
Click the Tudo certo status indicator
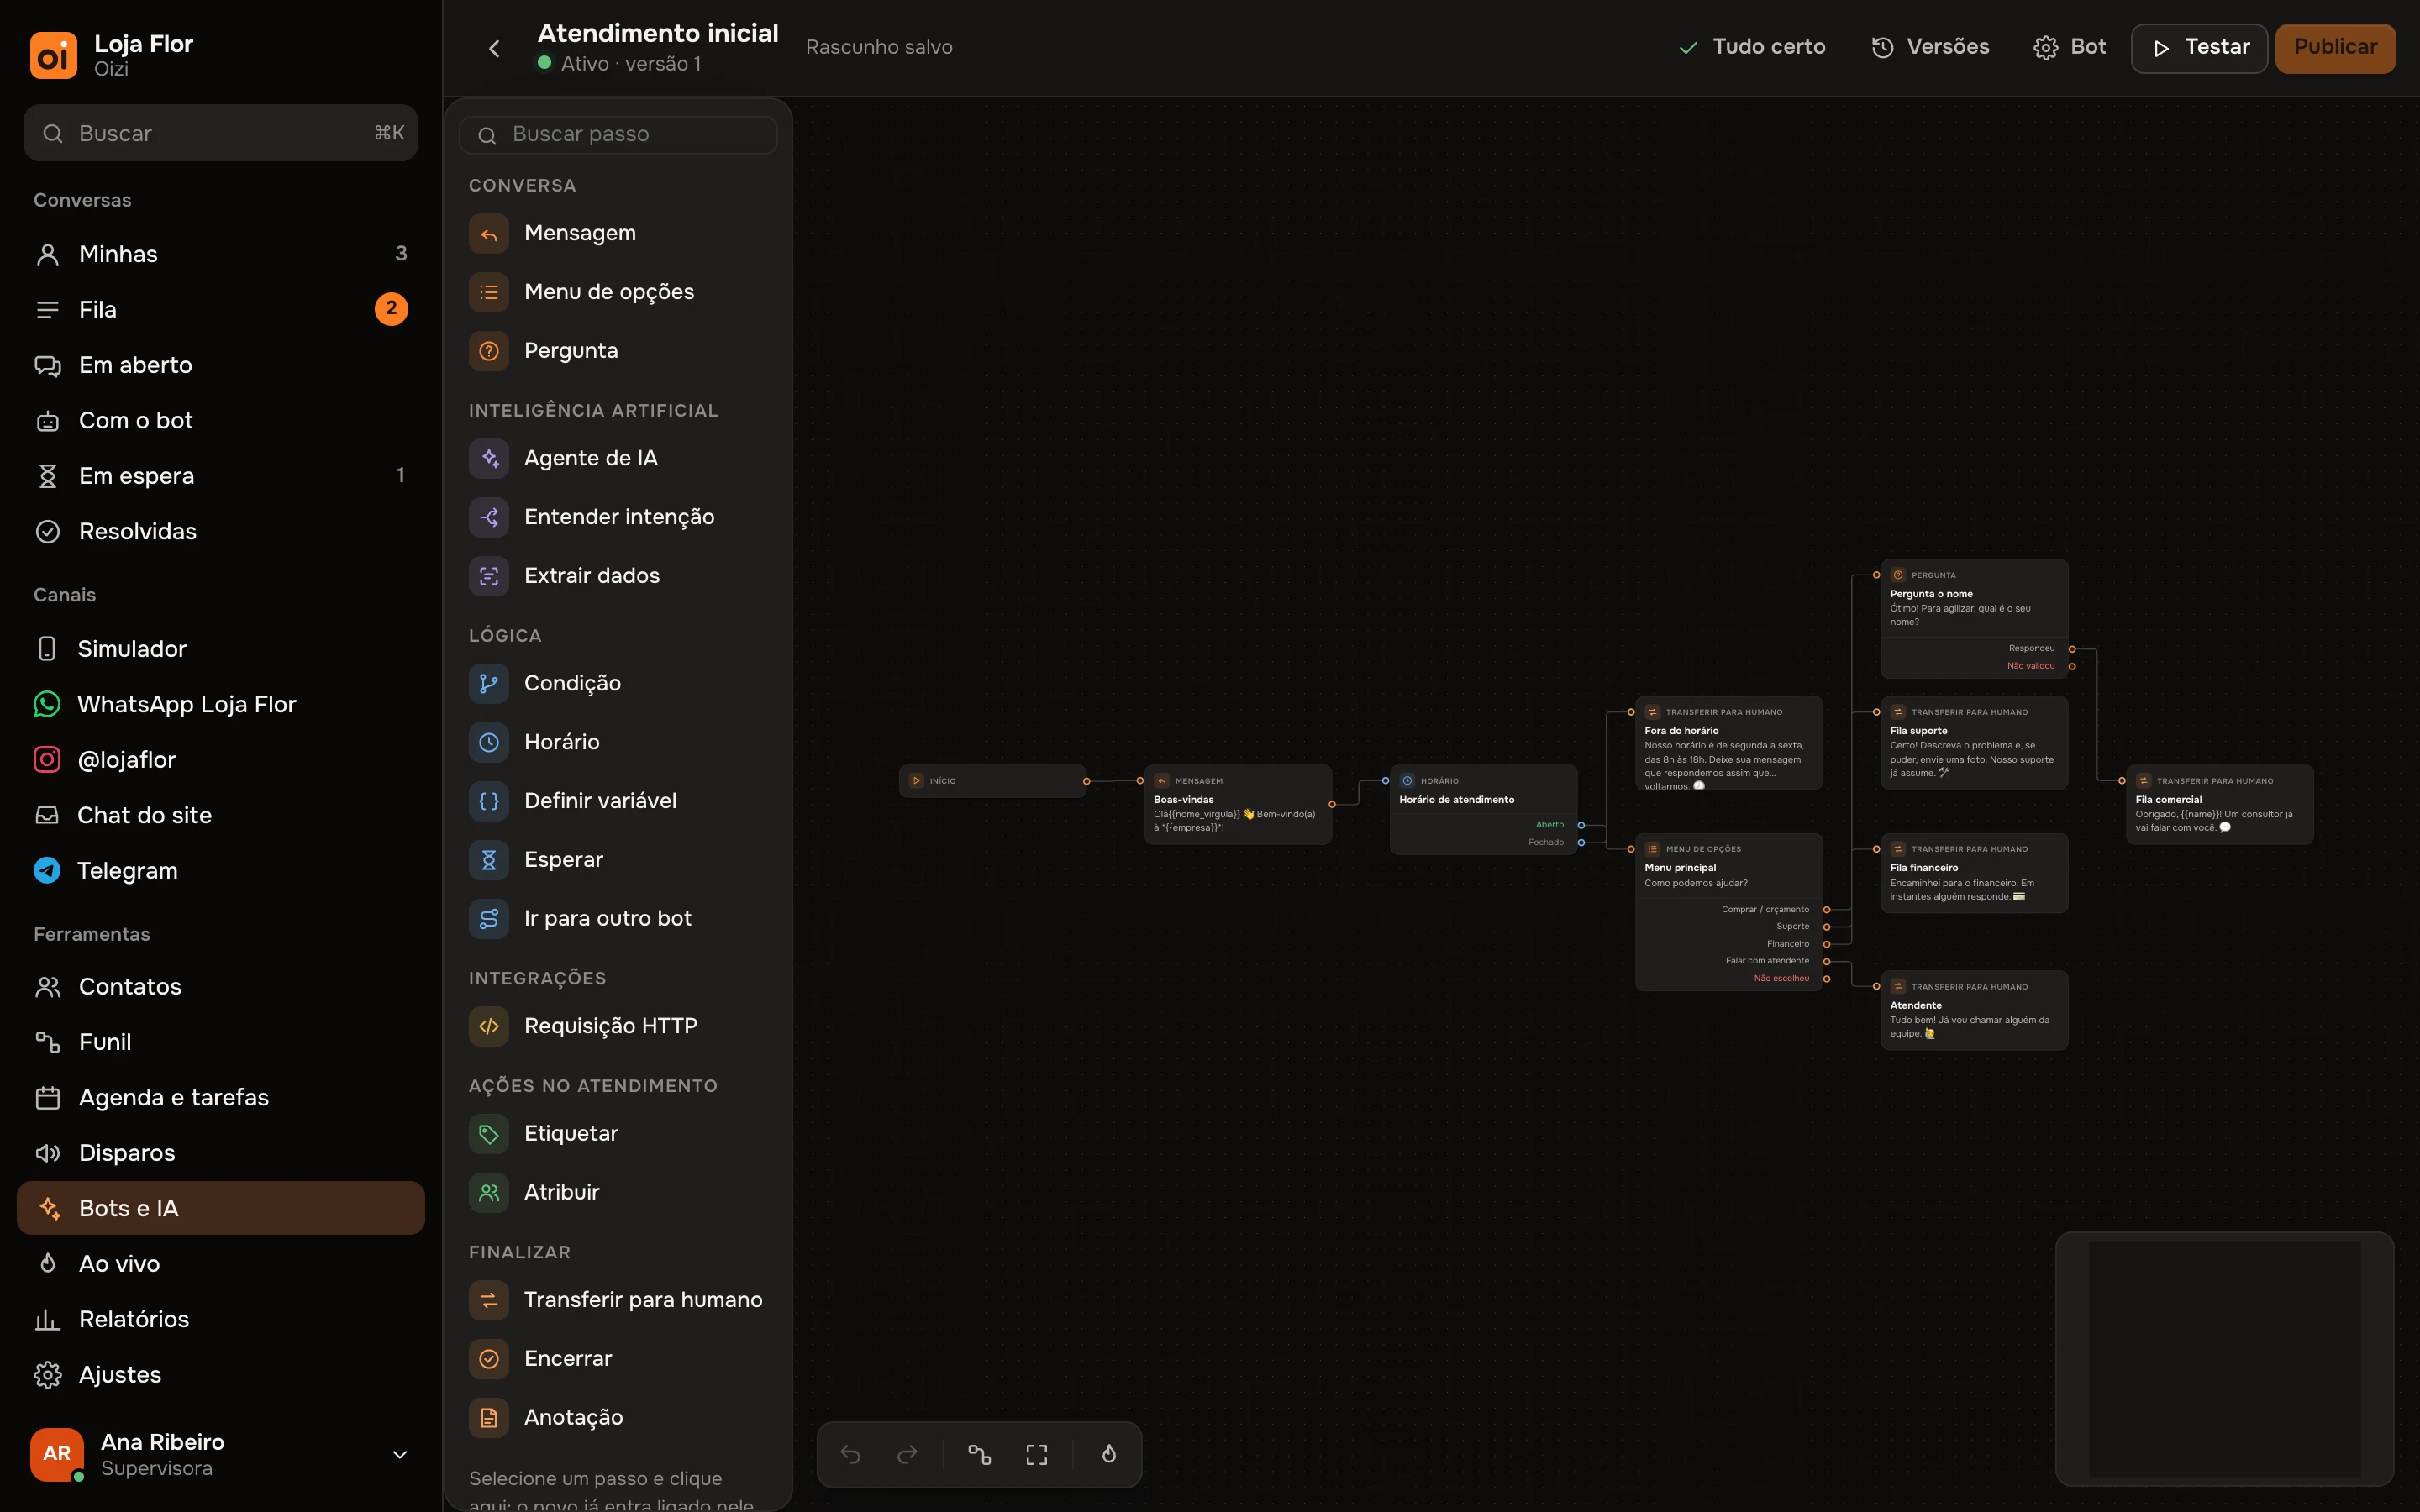(1752, 47)
